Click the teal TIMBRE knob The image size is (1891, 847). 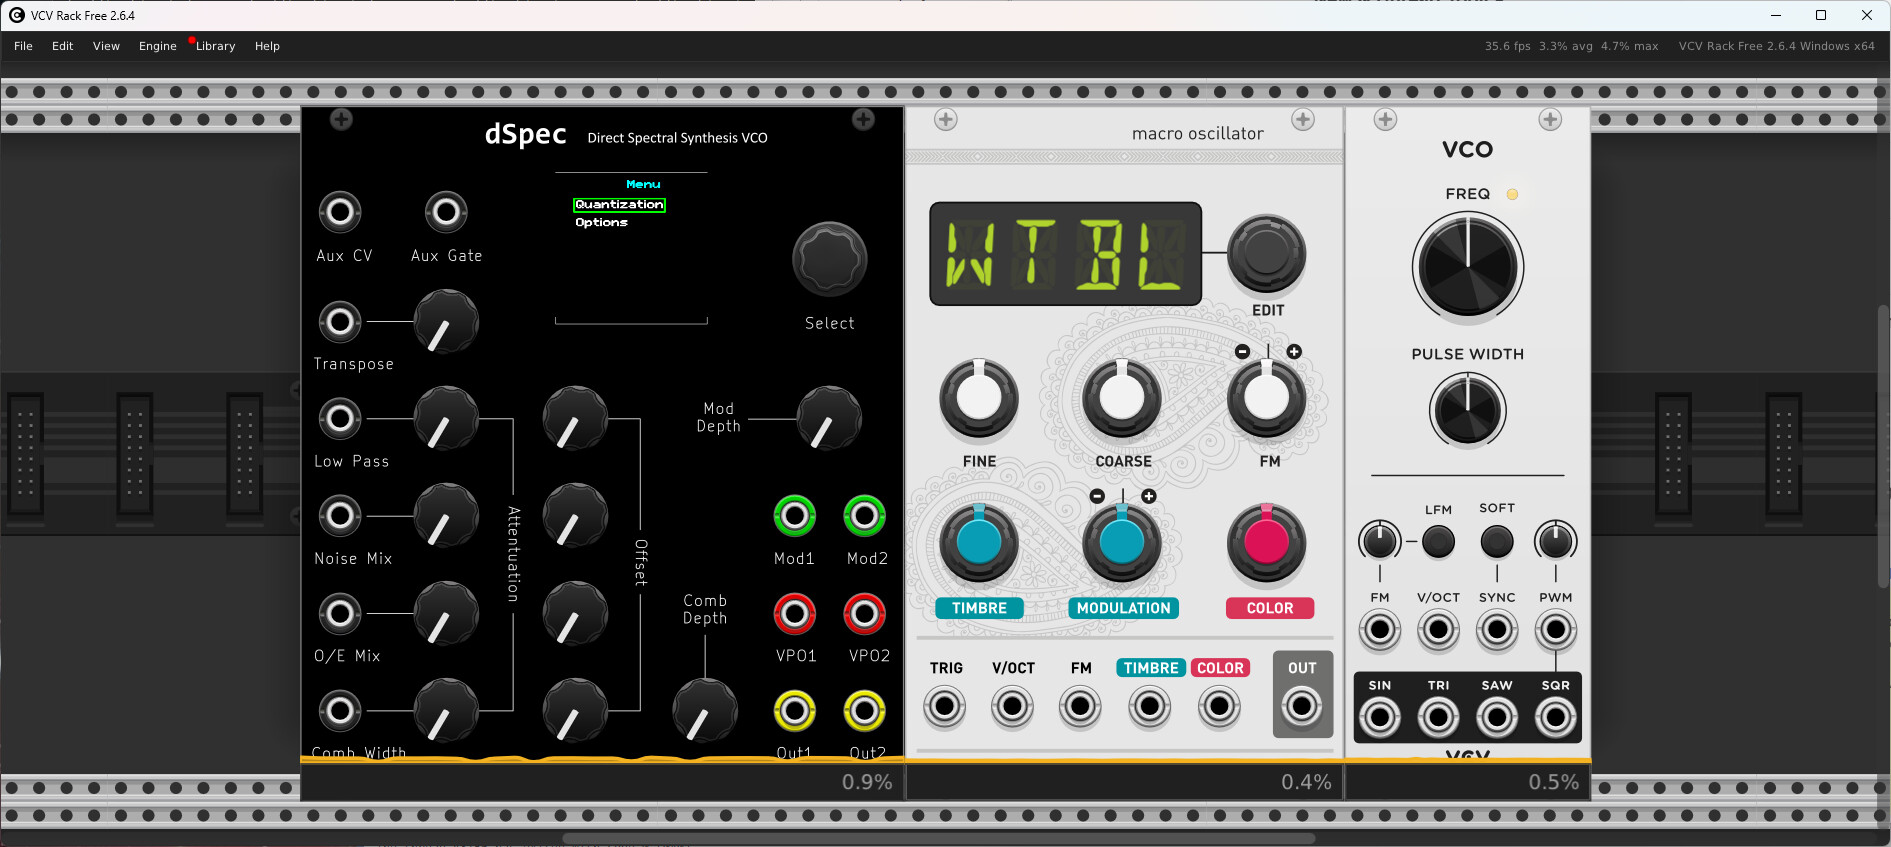pyautogui.click(x=979, y=543)
